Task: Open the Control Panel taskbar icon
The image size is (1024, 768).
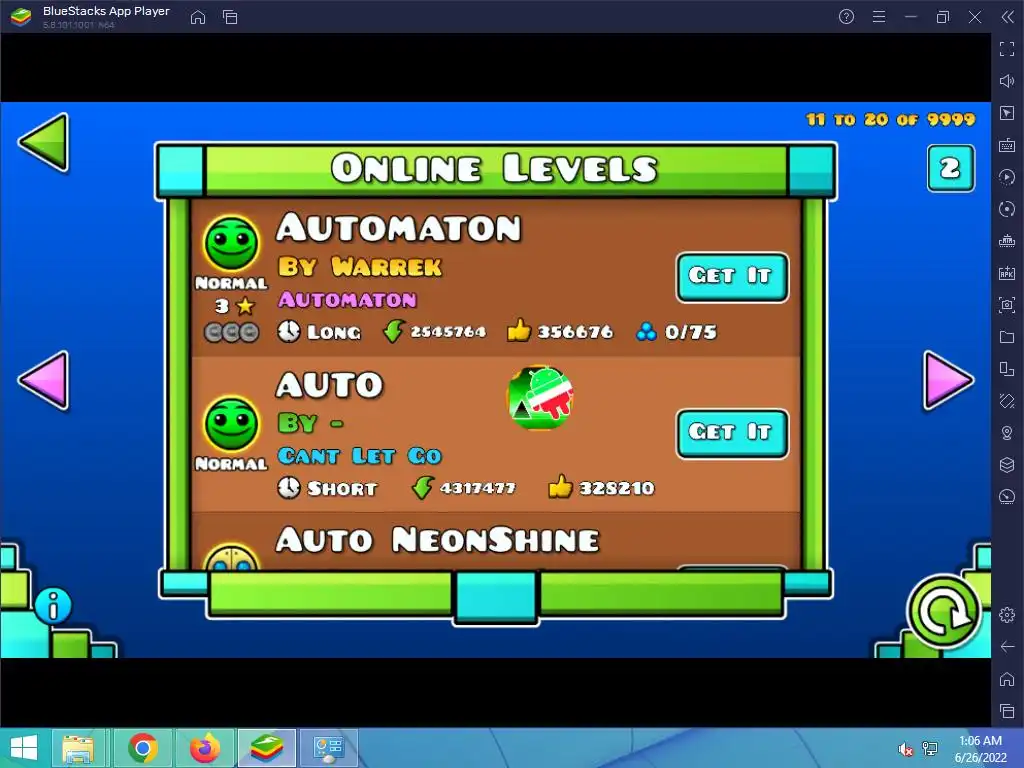Action: coord(328,748)
